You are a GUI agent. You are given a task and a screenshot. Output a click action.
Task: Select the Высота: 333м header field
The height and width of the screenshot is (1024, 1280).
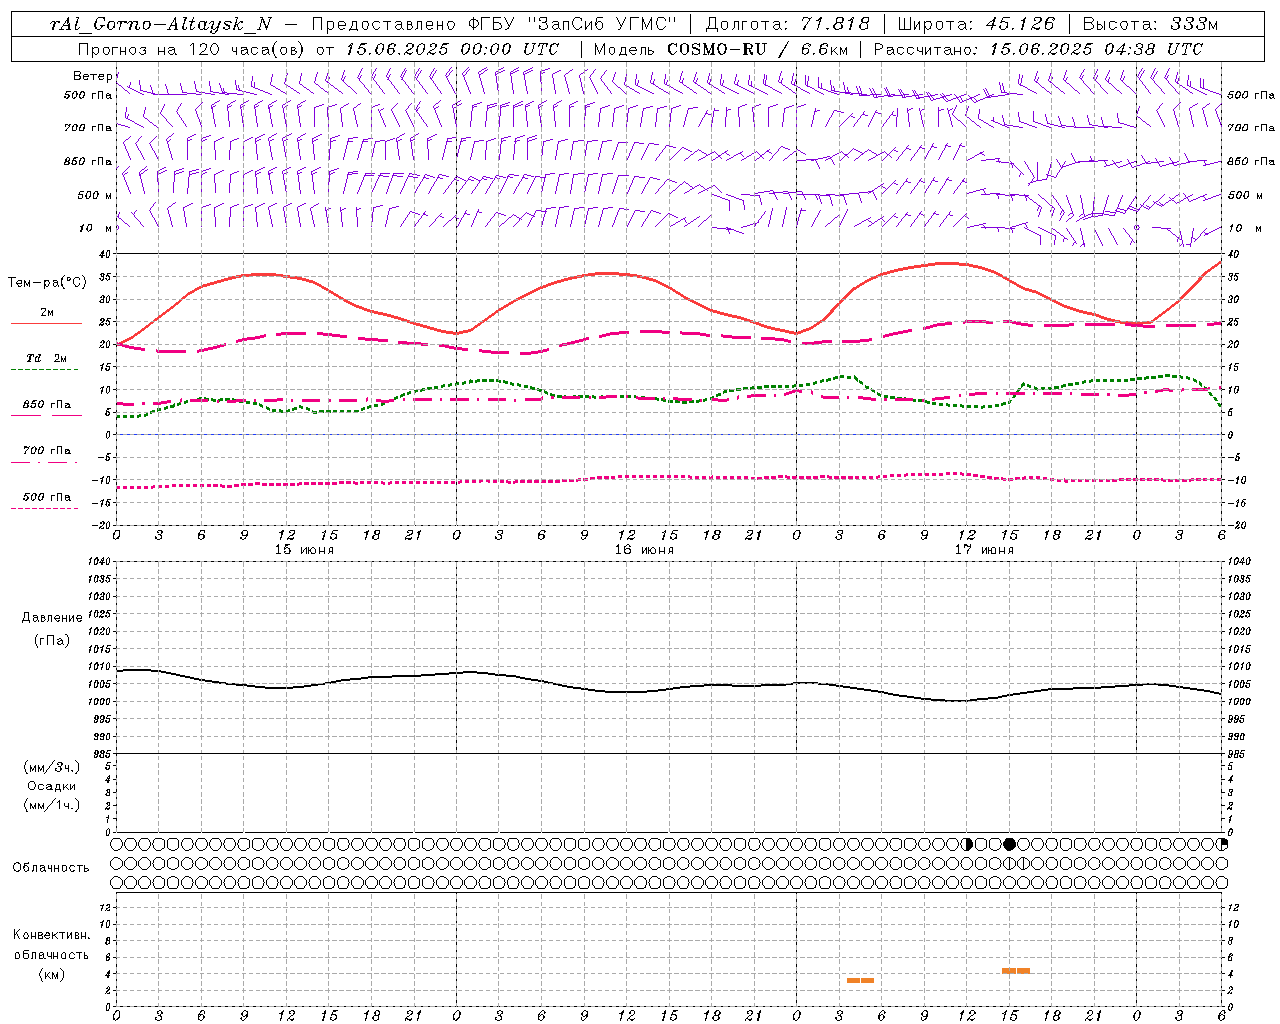(x=1150, y=24)
